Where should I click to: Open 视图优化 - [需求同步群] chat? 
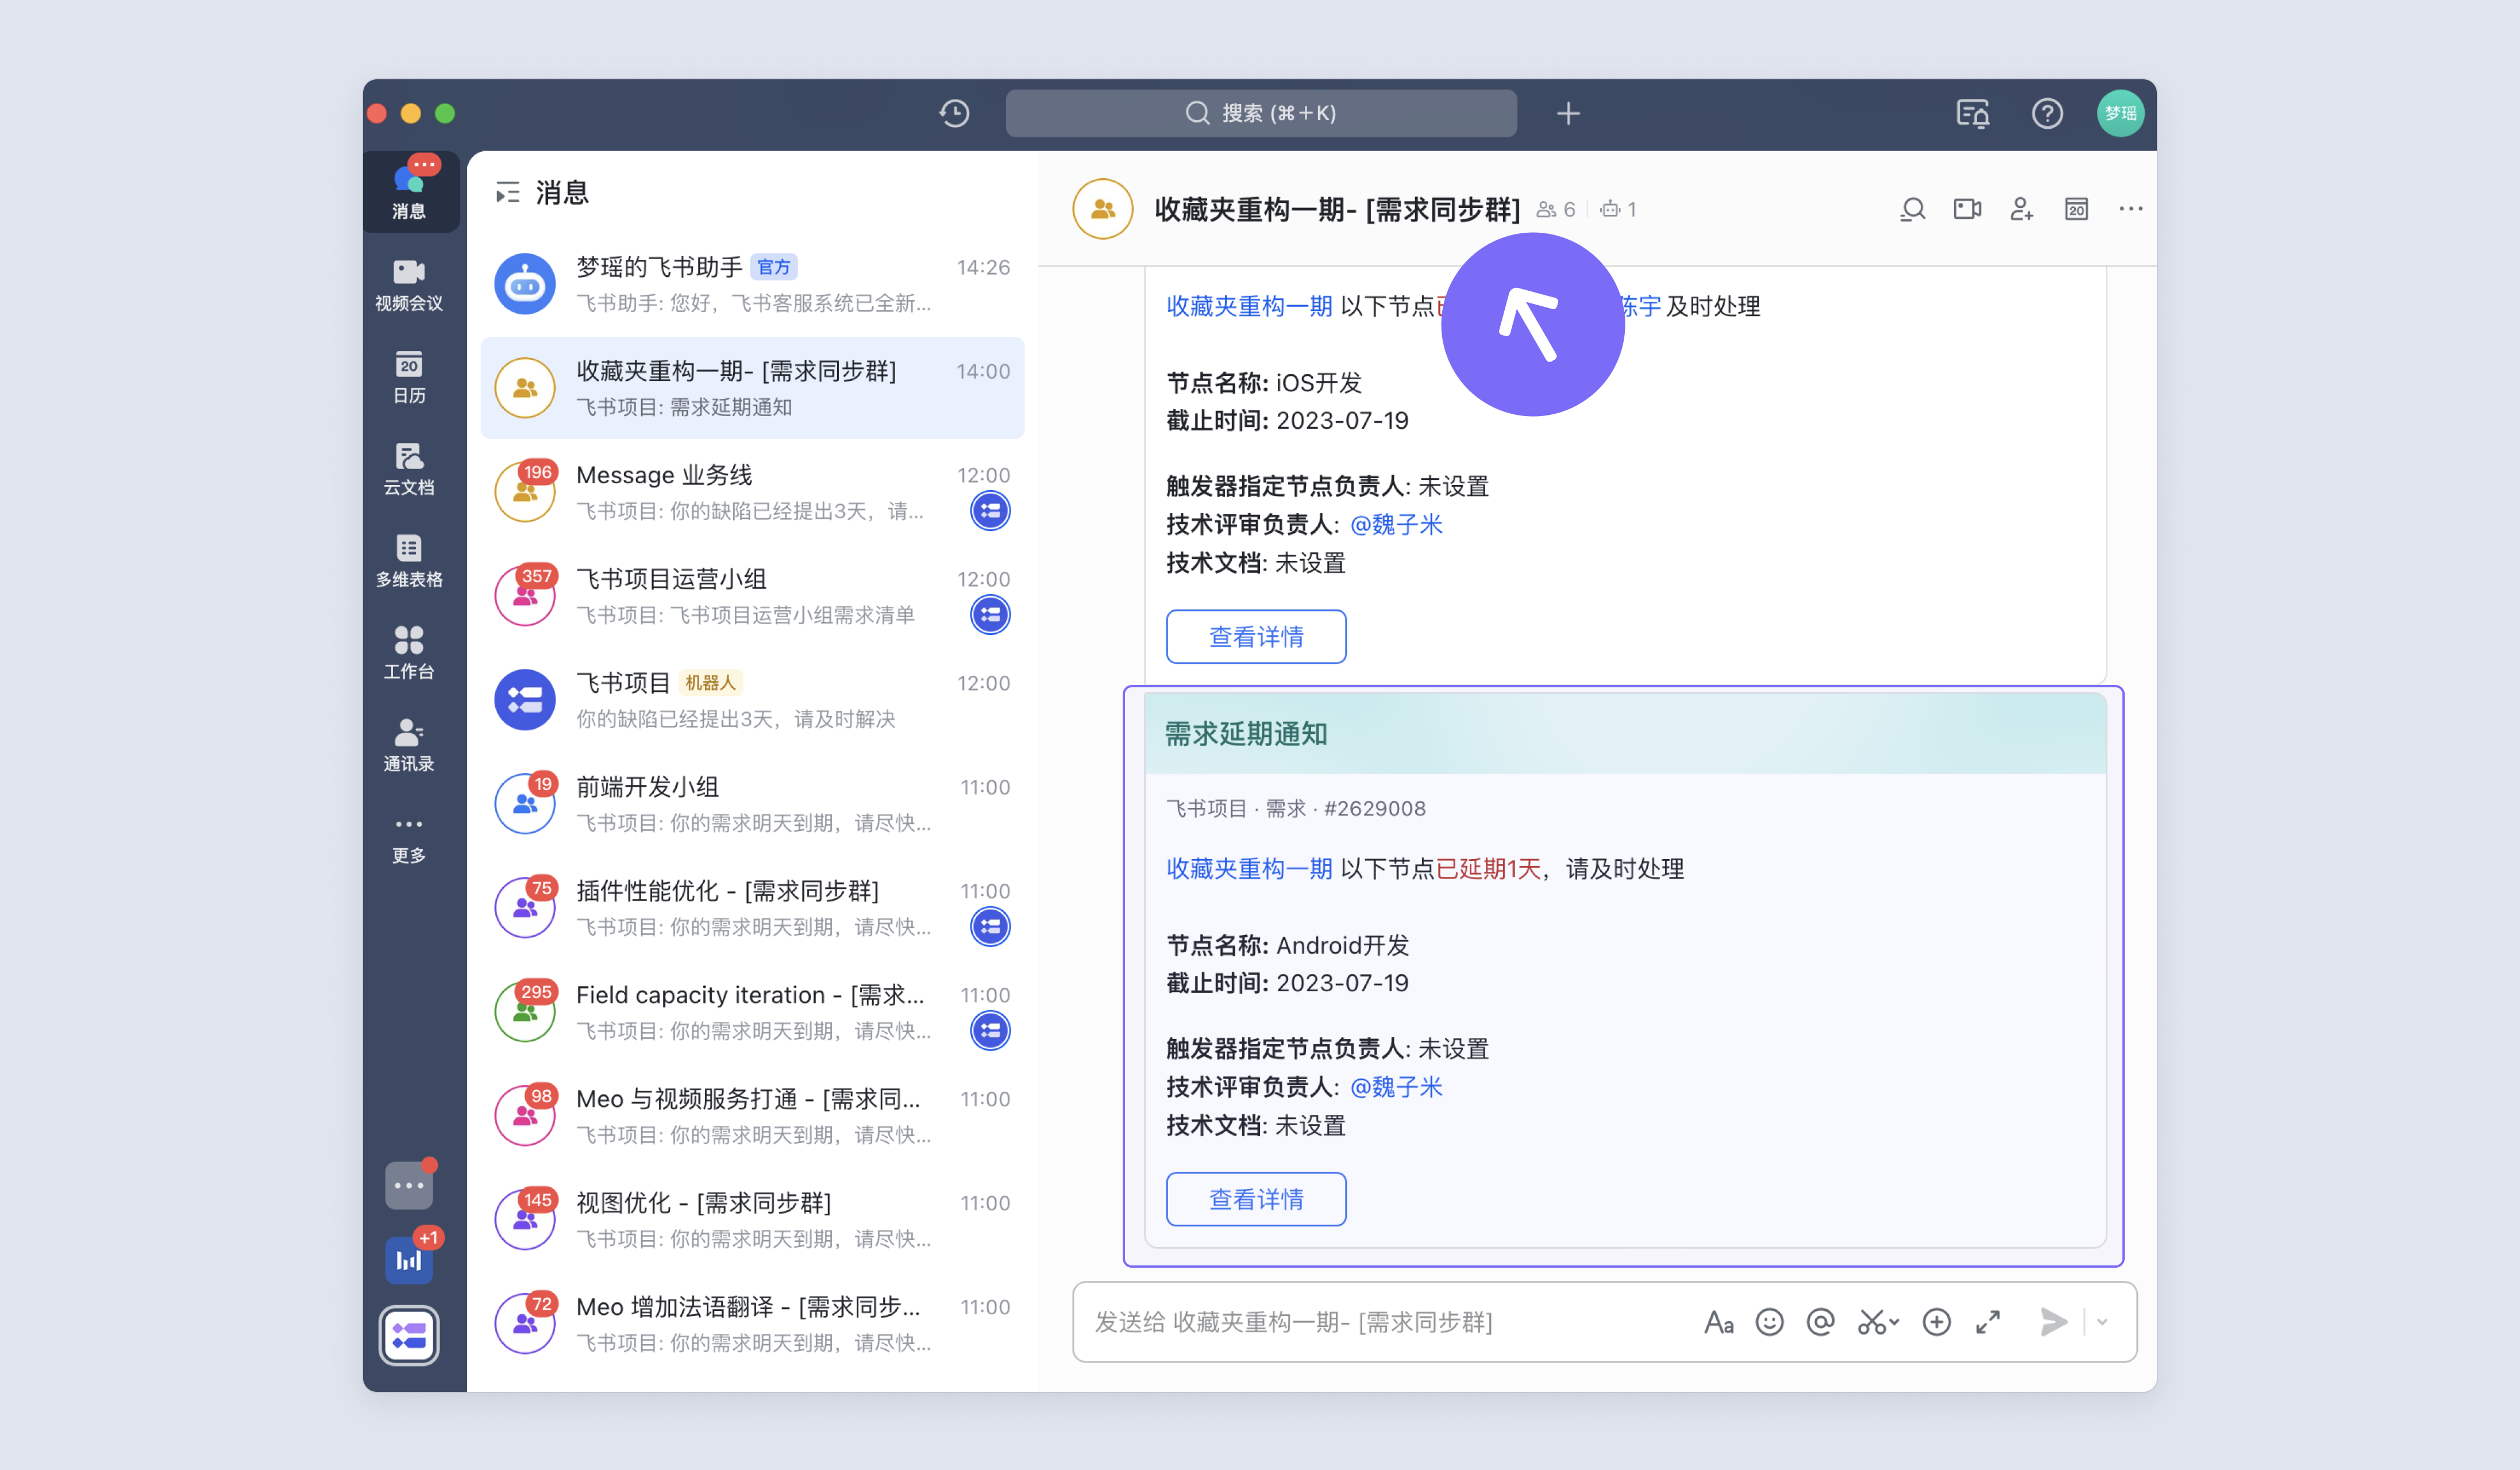752,1220
